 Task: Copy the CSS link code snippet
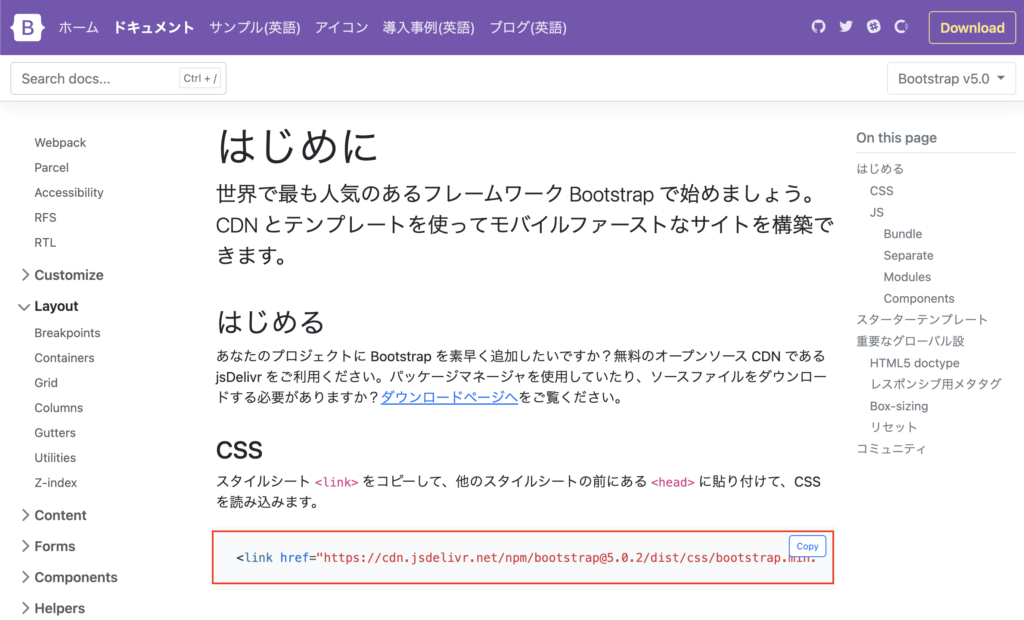click(x=807, y=546)
